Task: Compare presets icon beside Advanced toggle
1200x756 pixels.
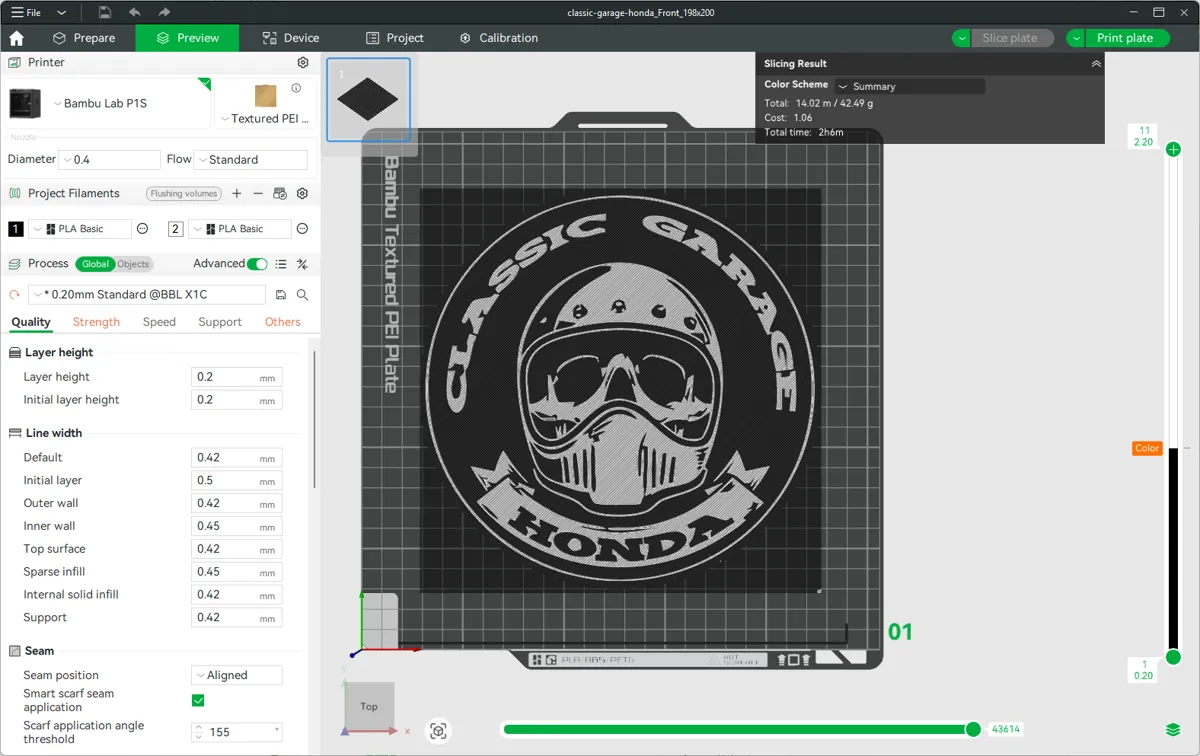Action: pyautogui.click(x=302, y=264)
